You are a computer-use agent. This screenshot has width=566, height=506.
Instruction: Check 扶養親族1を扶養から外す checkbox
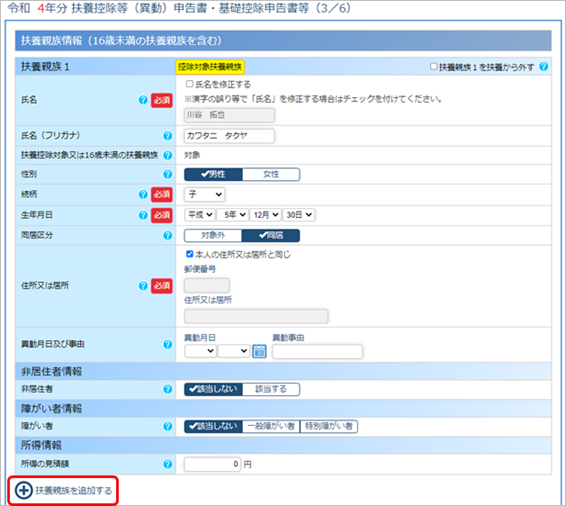pos(434,66)
